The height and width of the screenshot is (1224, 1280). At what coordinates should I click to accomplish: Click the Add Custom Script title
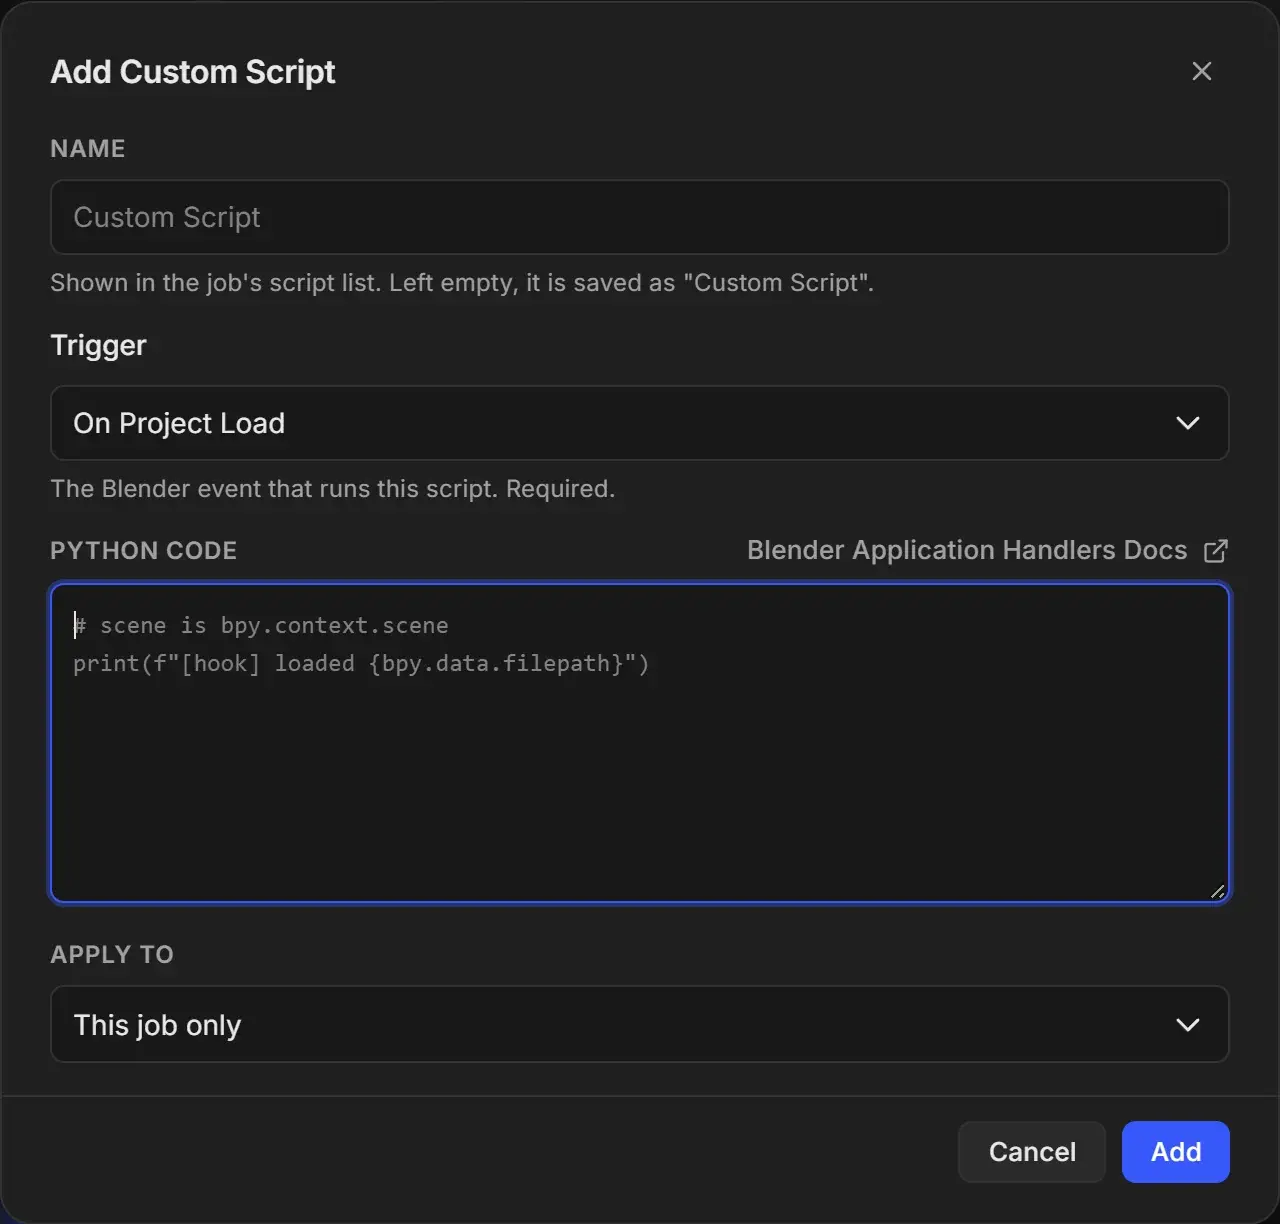point(193,72)
